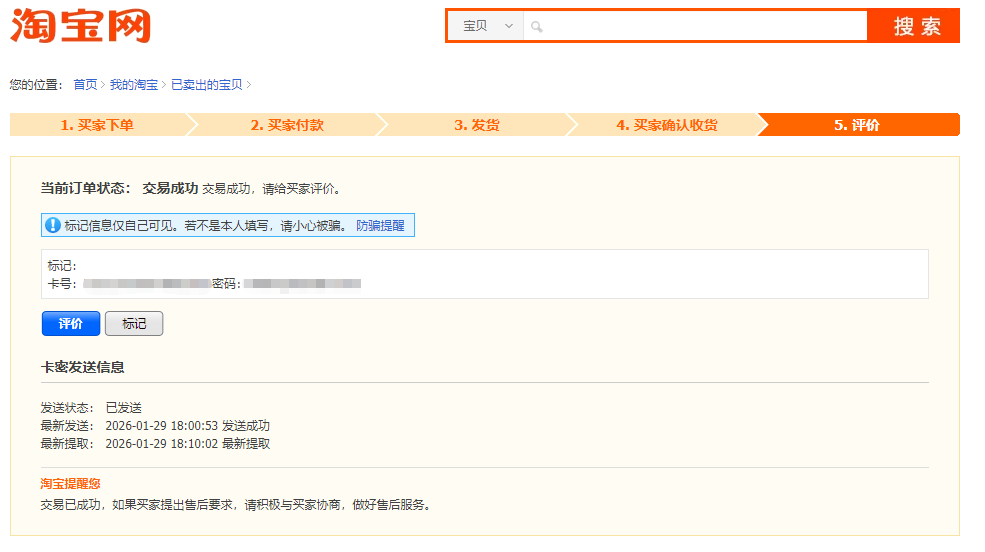Navigate to 已卖出的宝贝 breadcrumb

[206, 85]
